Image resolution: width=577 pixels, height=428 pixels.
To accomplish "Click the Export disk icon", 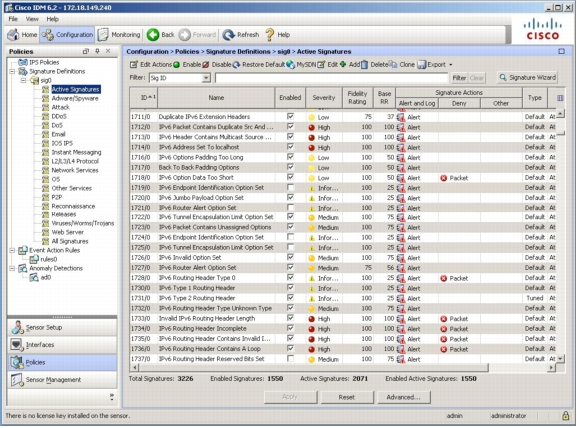I will click(x=422, y=65).
